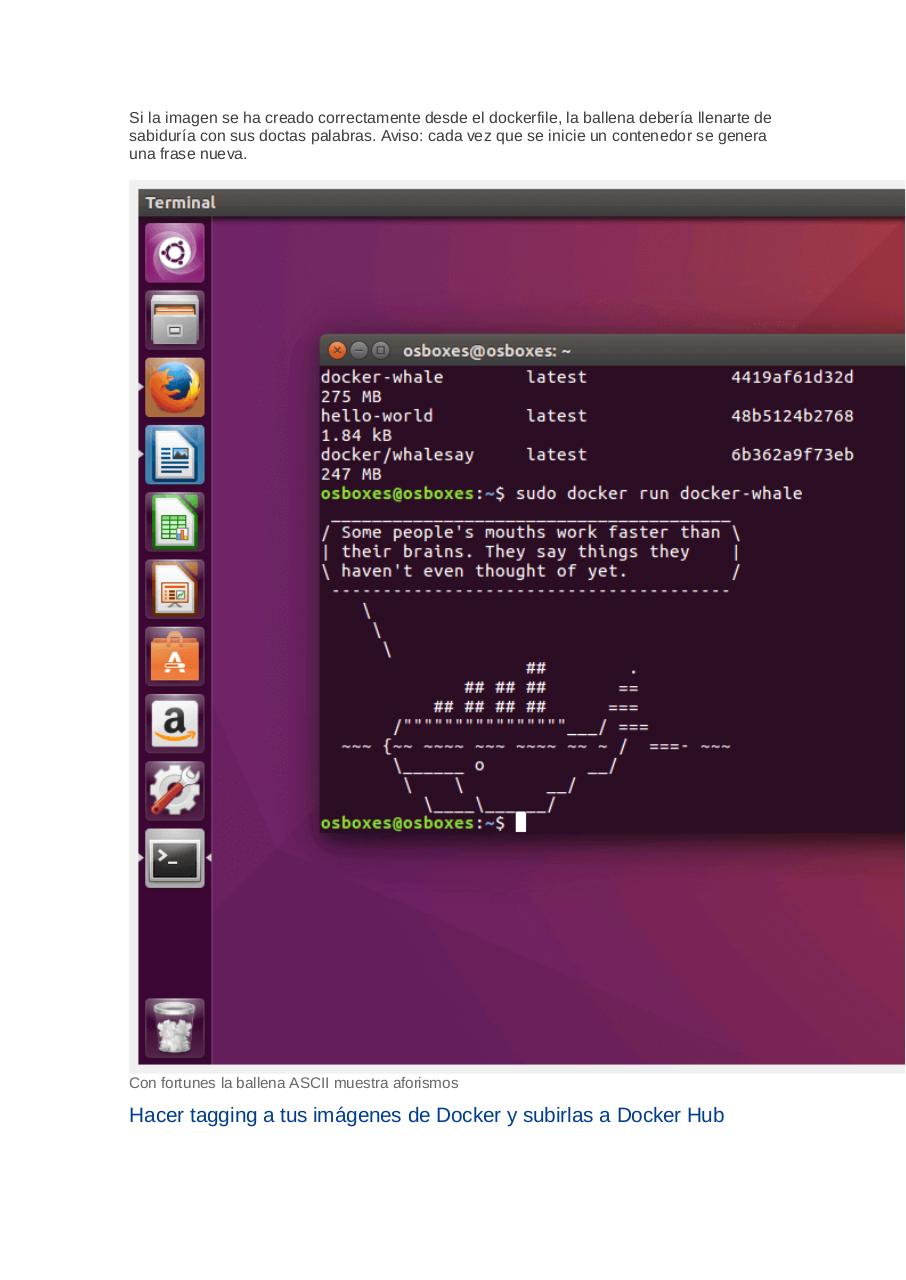Open the Ubuntu Dash launcher
Viewport: 906px width, 1280px height.
pos(174,252)
